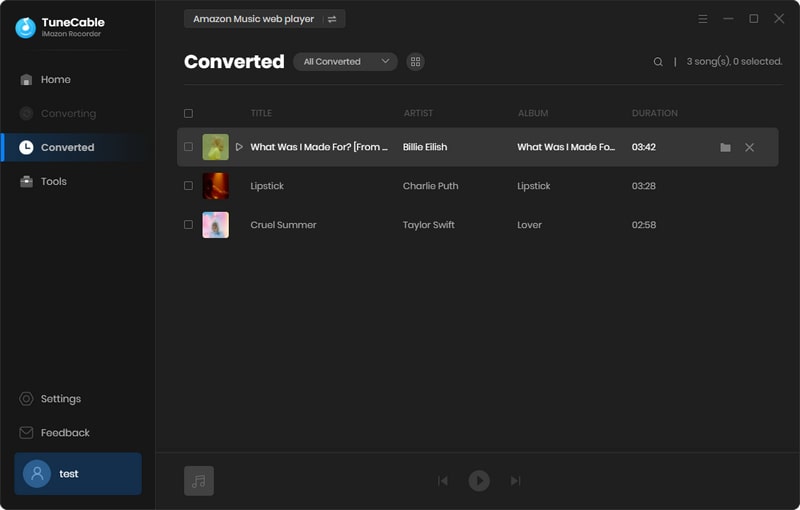Check the Cruel Summer row checkbox

(188, 224)
